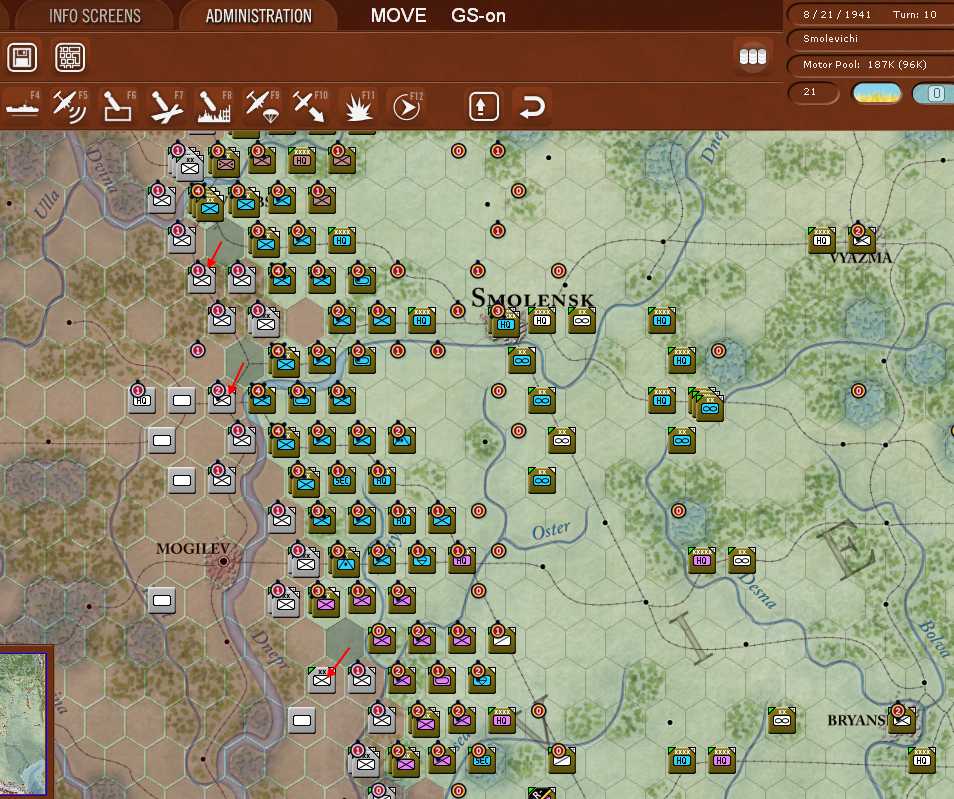Open the grid-pattern preferences icon beside save

pyautogui.click(x=70, y=58)
